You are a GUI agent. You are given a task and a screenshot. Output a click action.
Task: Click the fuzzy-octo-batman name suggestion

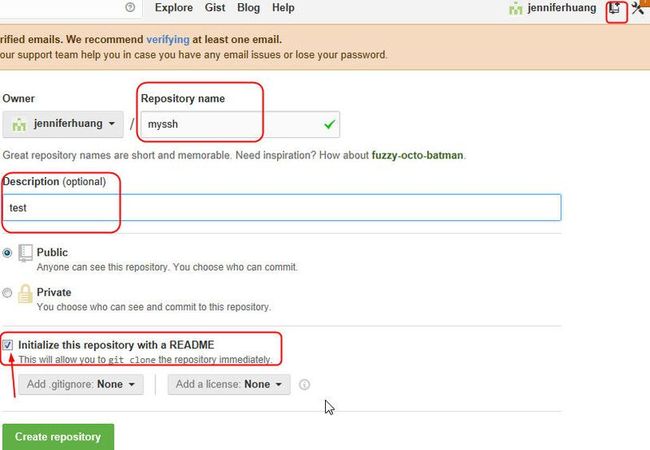pyautogui.click(x=417, y=155)
